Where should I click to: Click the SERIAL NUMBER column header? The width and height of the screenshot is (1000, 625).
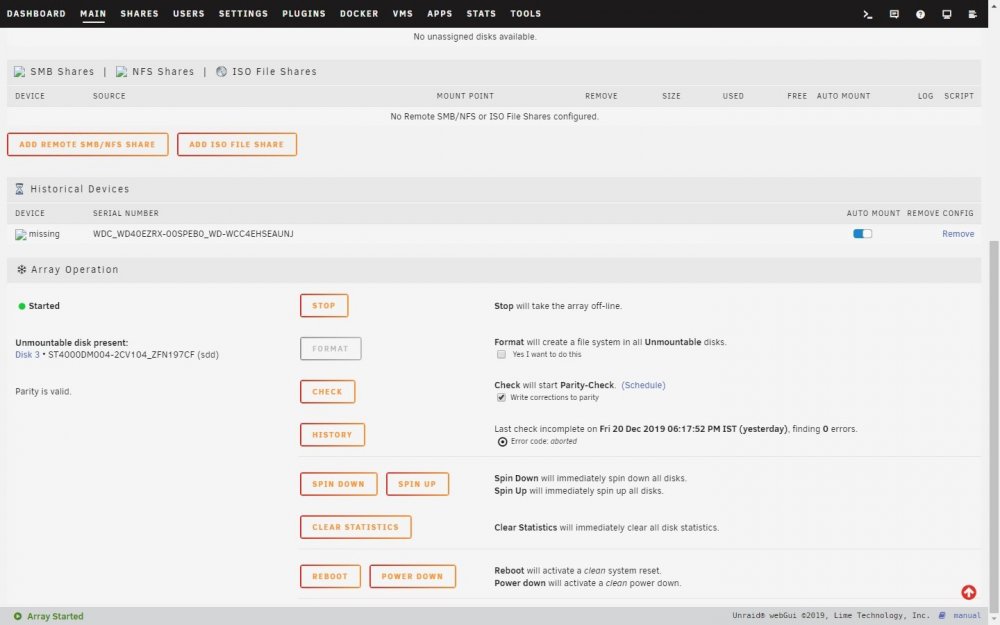click(126, 214)
